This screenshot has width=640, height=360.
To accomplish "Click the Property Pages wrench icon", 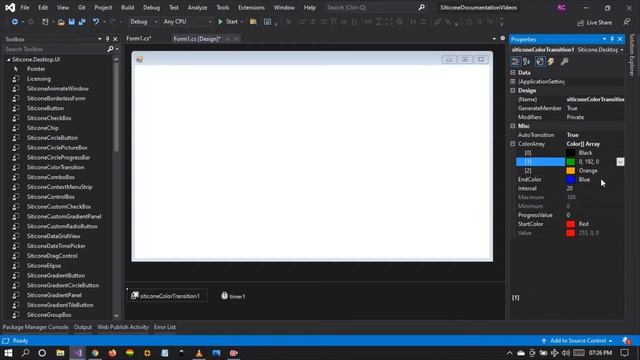I will coord(564,61).
